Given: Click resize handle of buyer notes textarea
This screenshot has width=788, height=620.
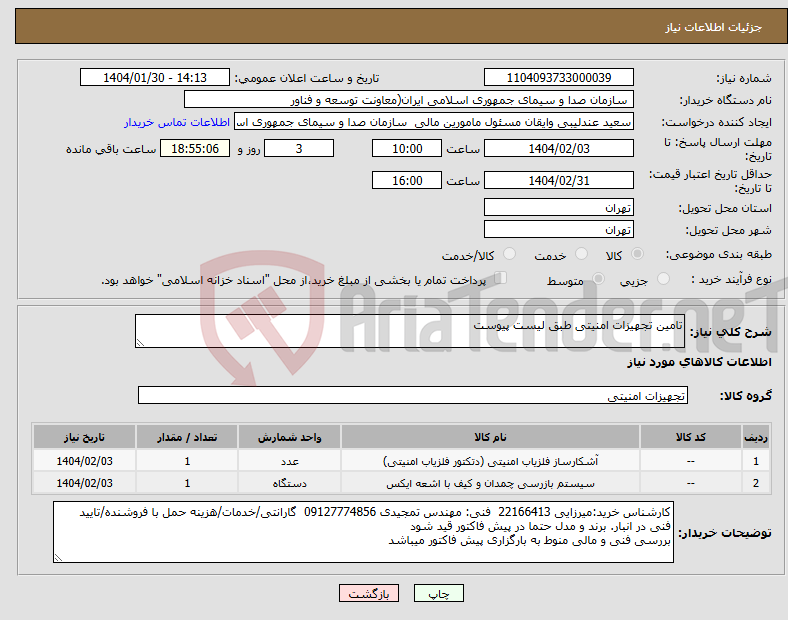Looking at the screenshot, I should [x=58, y=558].
